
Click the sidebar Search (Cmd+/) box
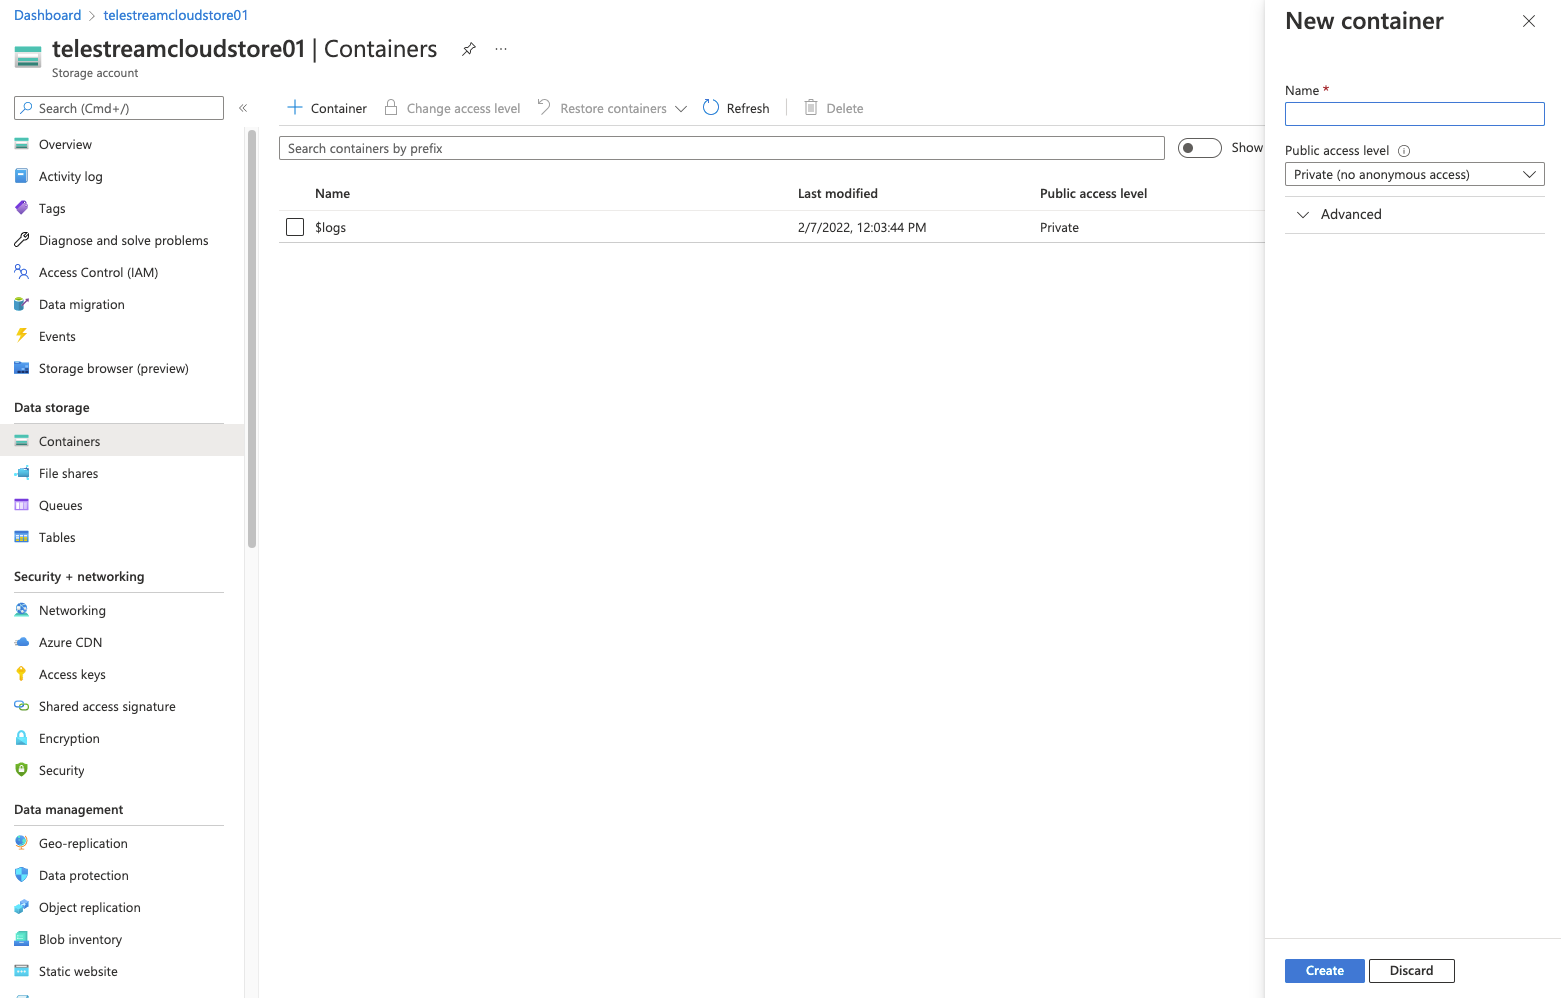pos(119,108)
